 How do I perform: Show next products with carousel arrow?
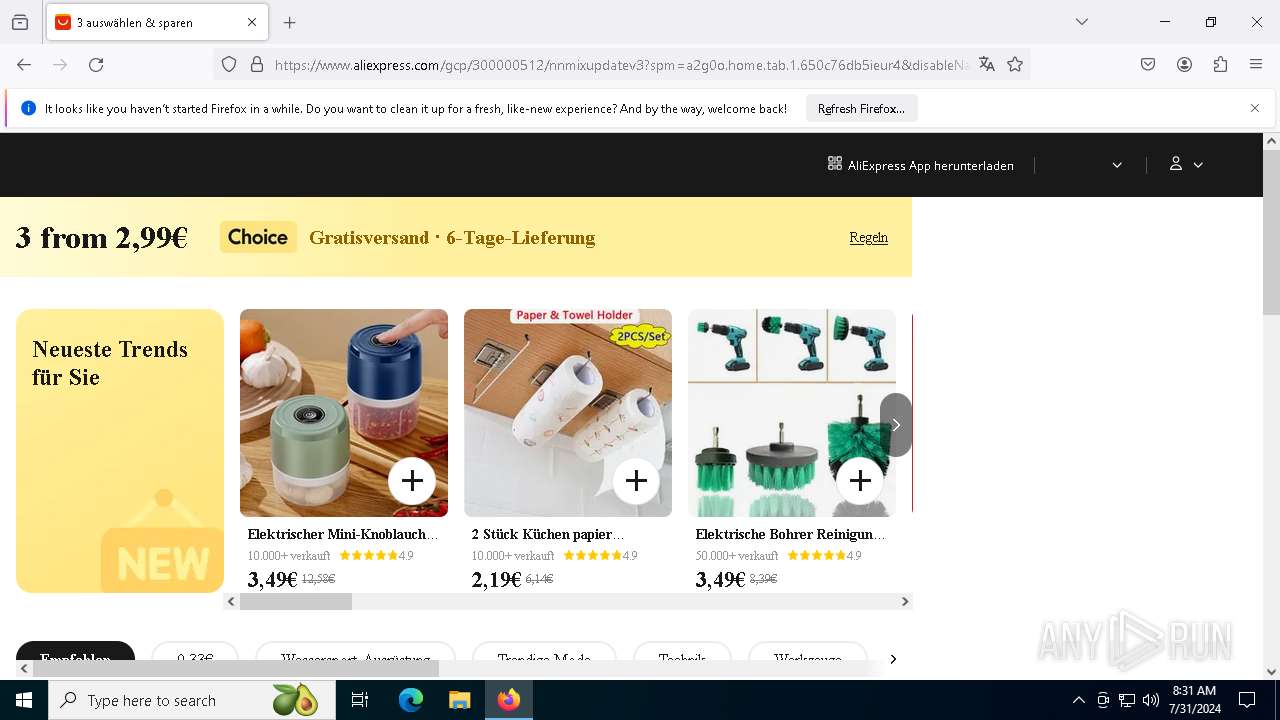[x=896, y=425]
